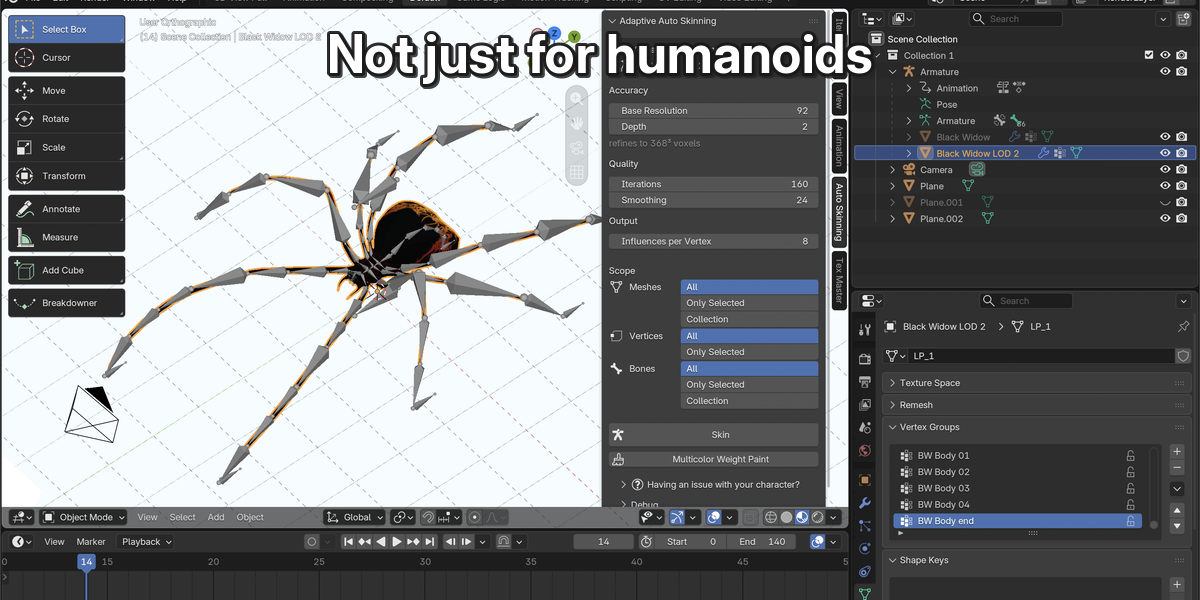
Task: Set Bones scope to Collection
Action: pyautogui.click(x=749, y=401)
